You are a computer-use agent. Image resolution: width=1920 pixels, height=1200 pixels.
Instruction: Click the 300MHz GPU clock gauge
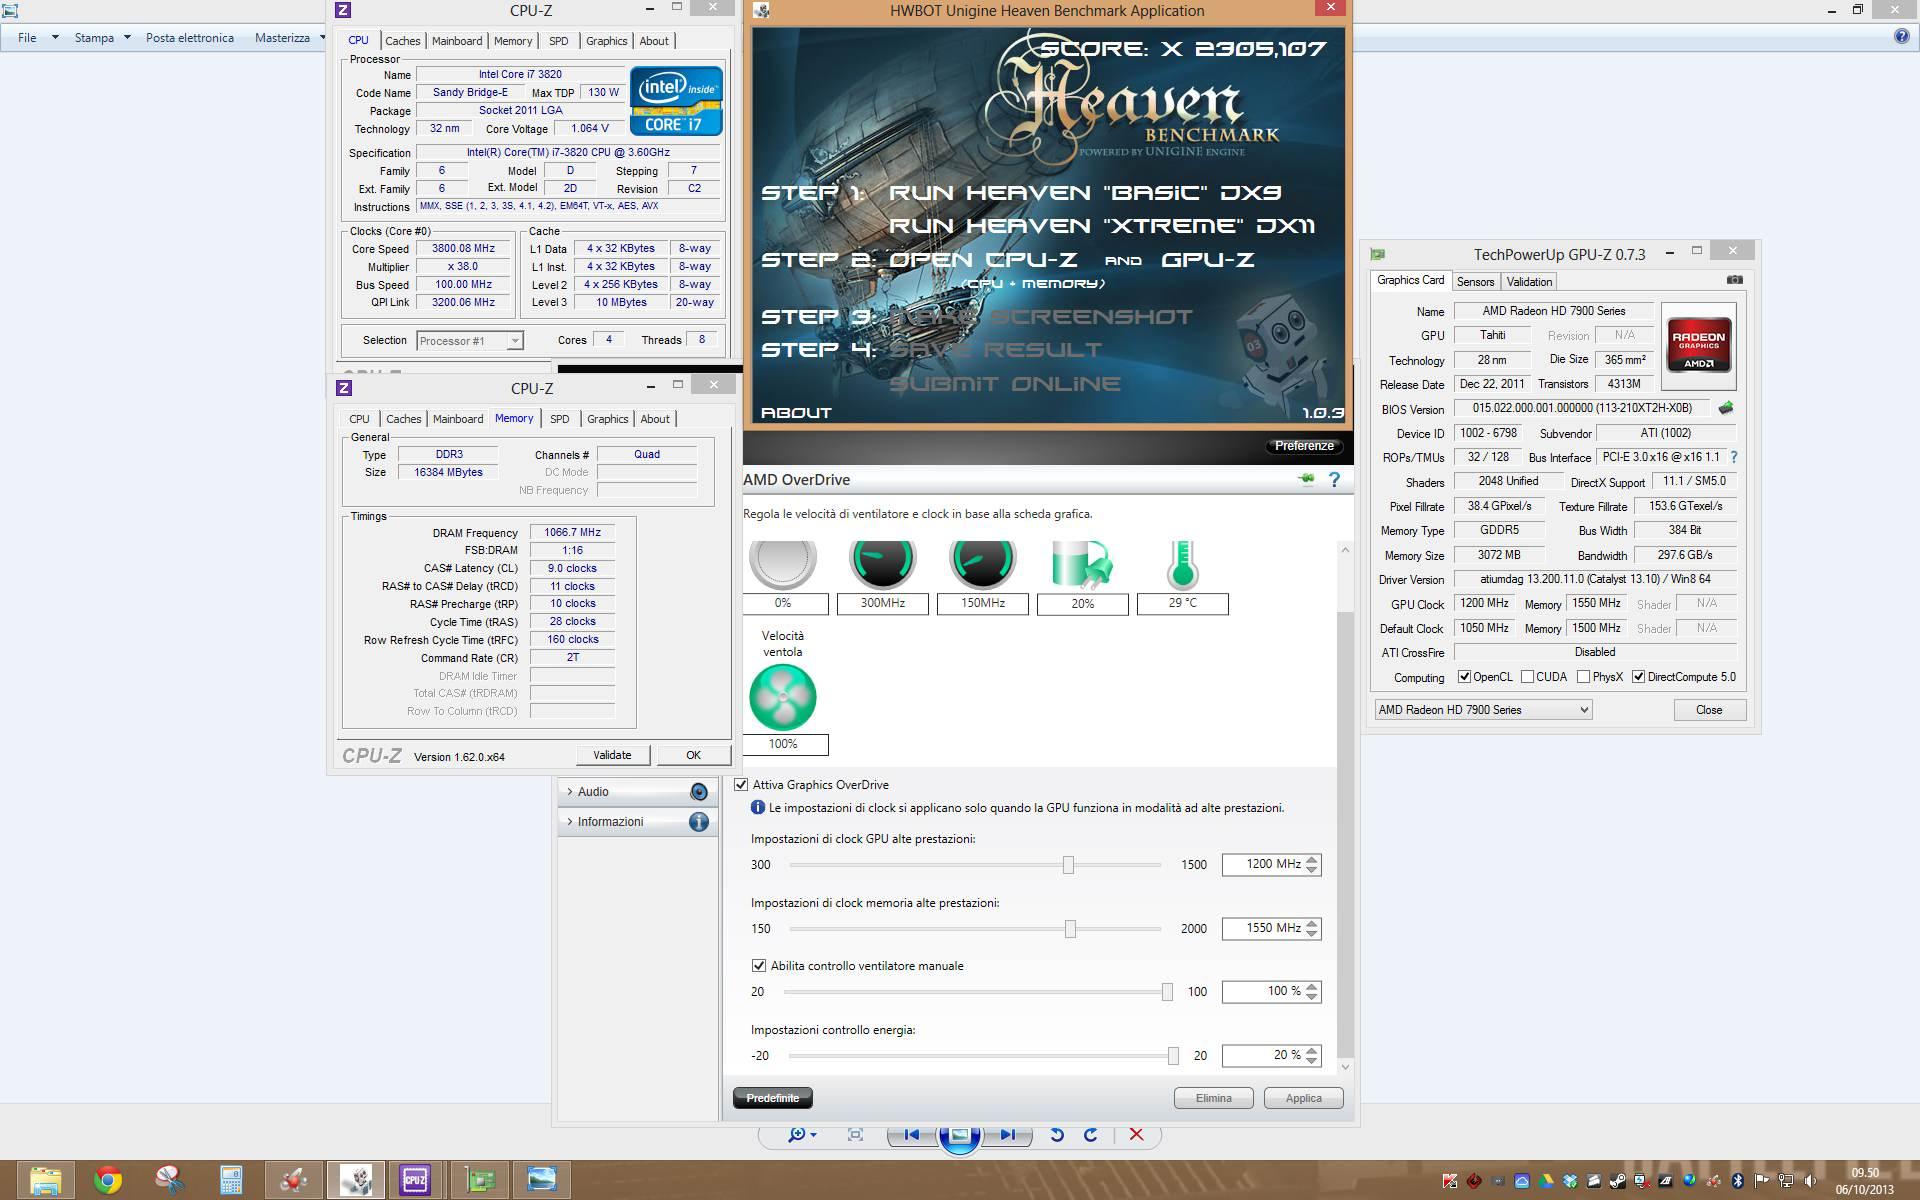click(x=883, y=563)
